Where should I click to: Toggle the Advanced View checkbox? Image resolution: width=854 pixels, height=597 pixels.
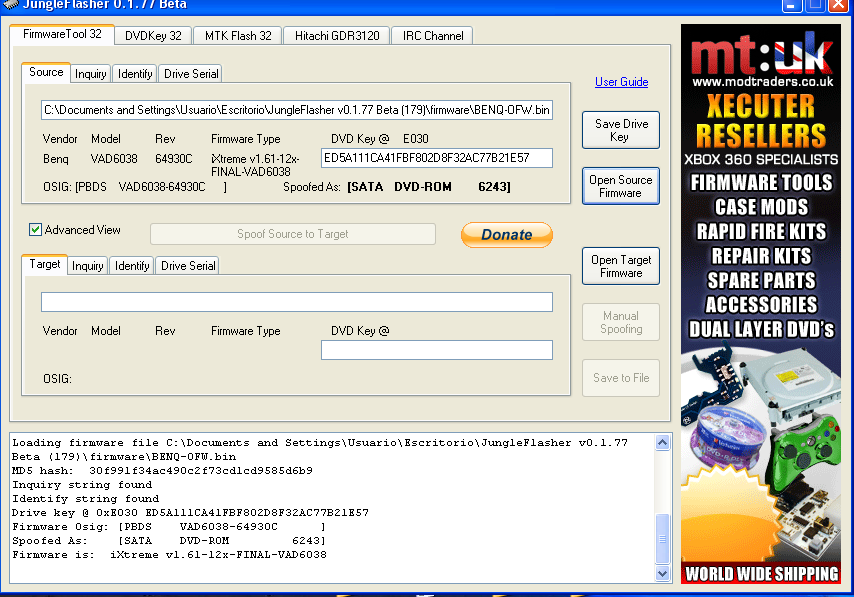pos(35,230)
